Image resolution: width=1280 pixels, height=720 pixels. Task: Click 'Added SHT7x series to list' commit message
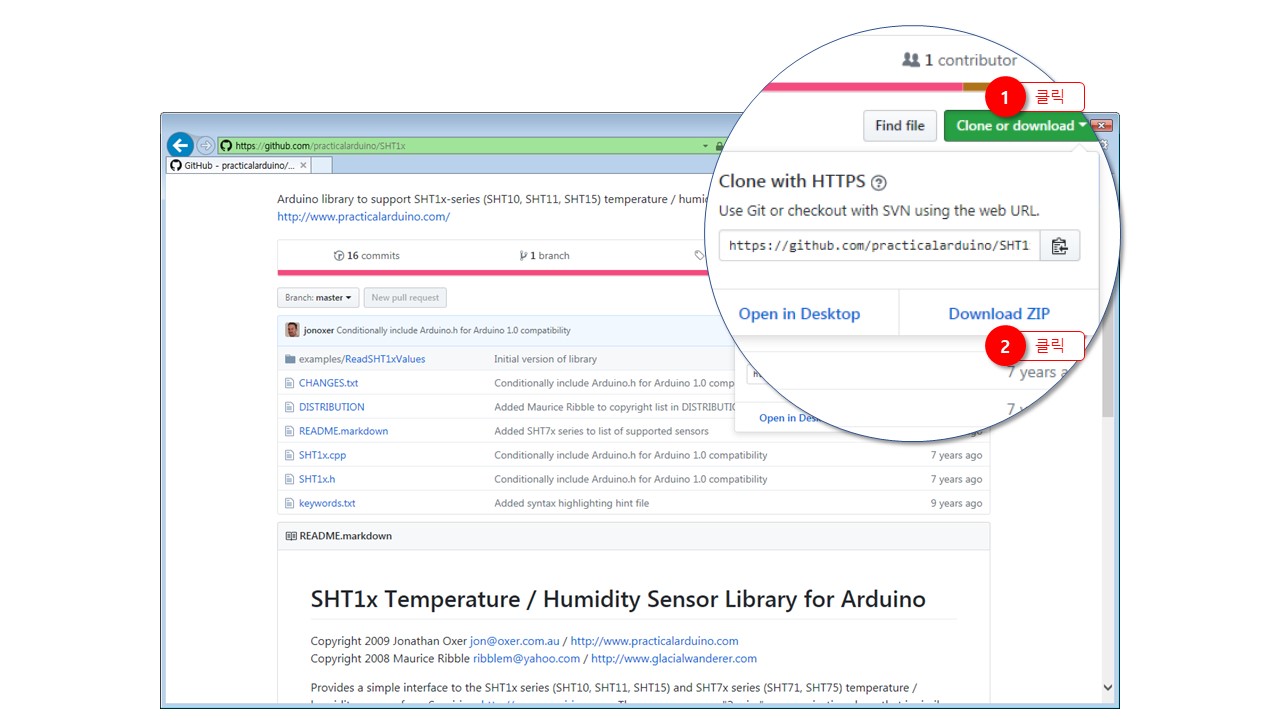(x=601, y=431)
